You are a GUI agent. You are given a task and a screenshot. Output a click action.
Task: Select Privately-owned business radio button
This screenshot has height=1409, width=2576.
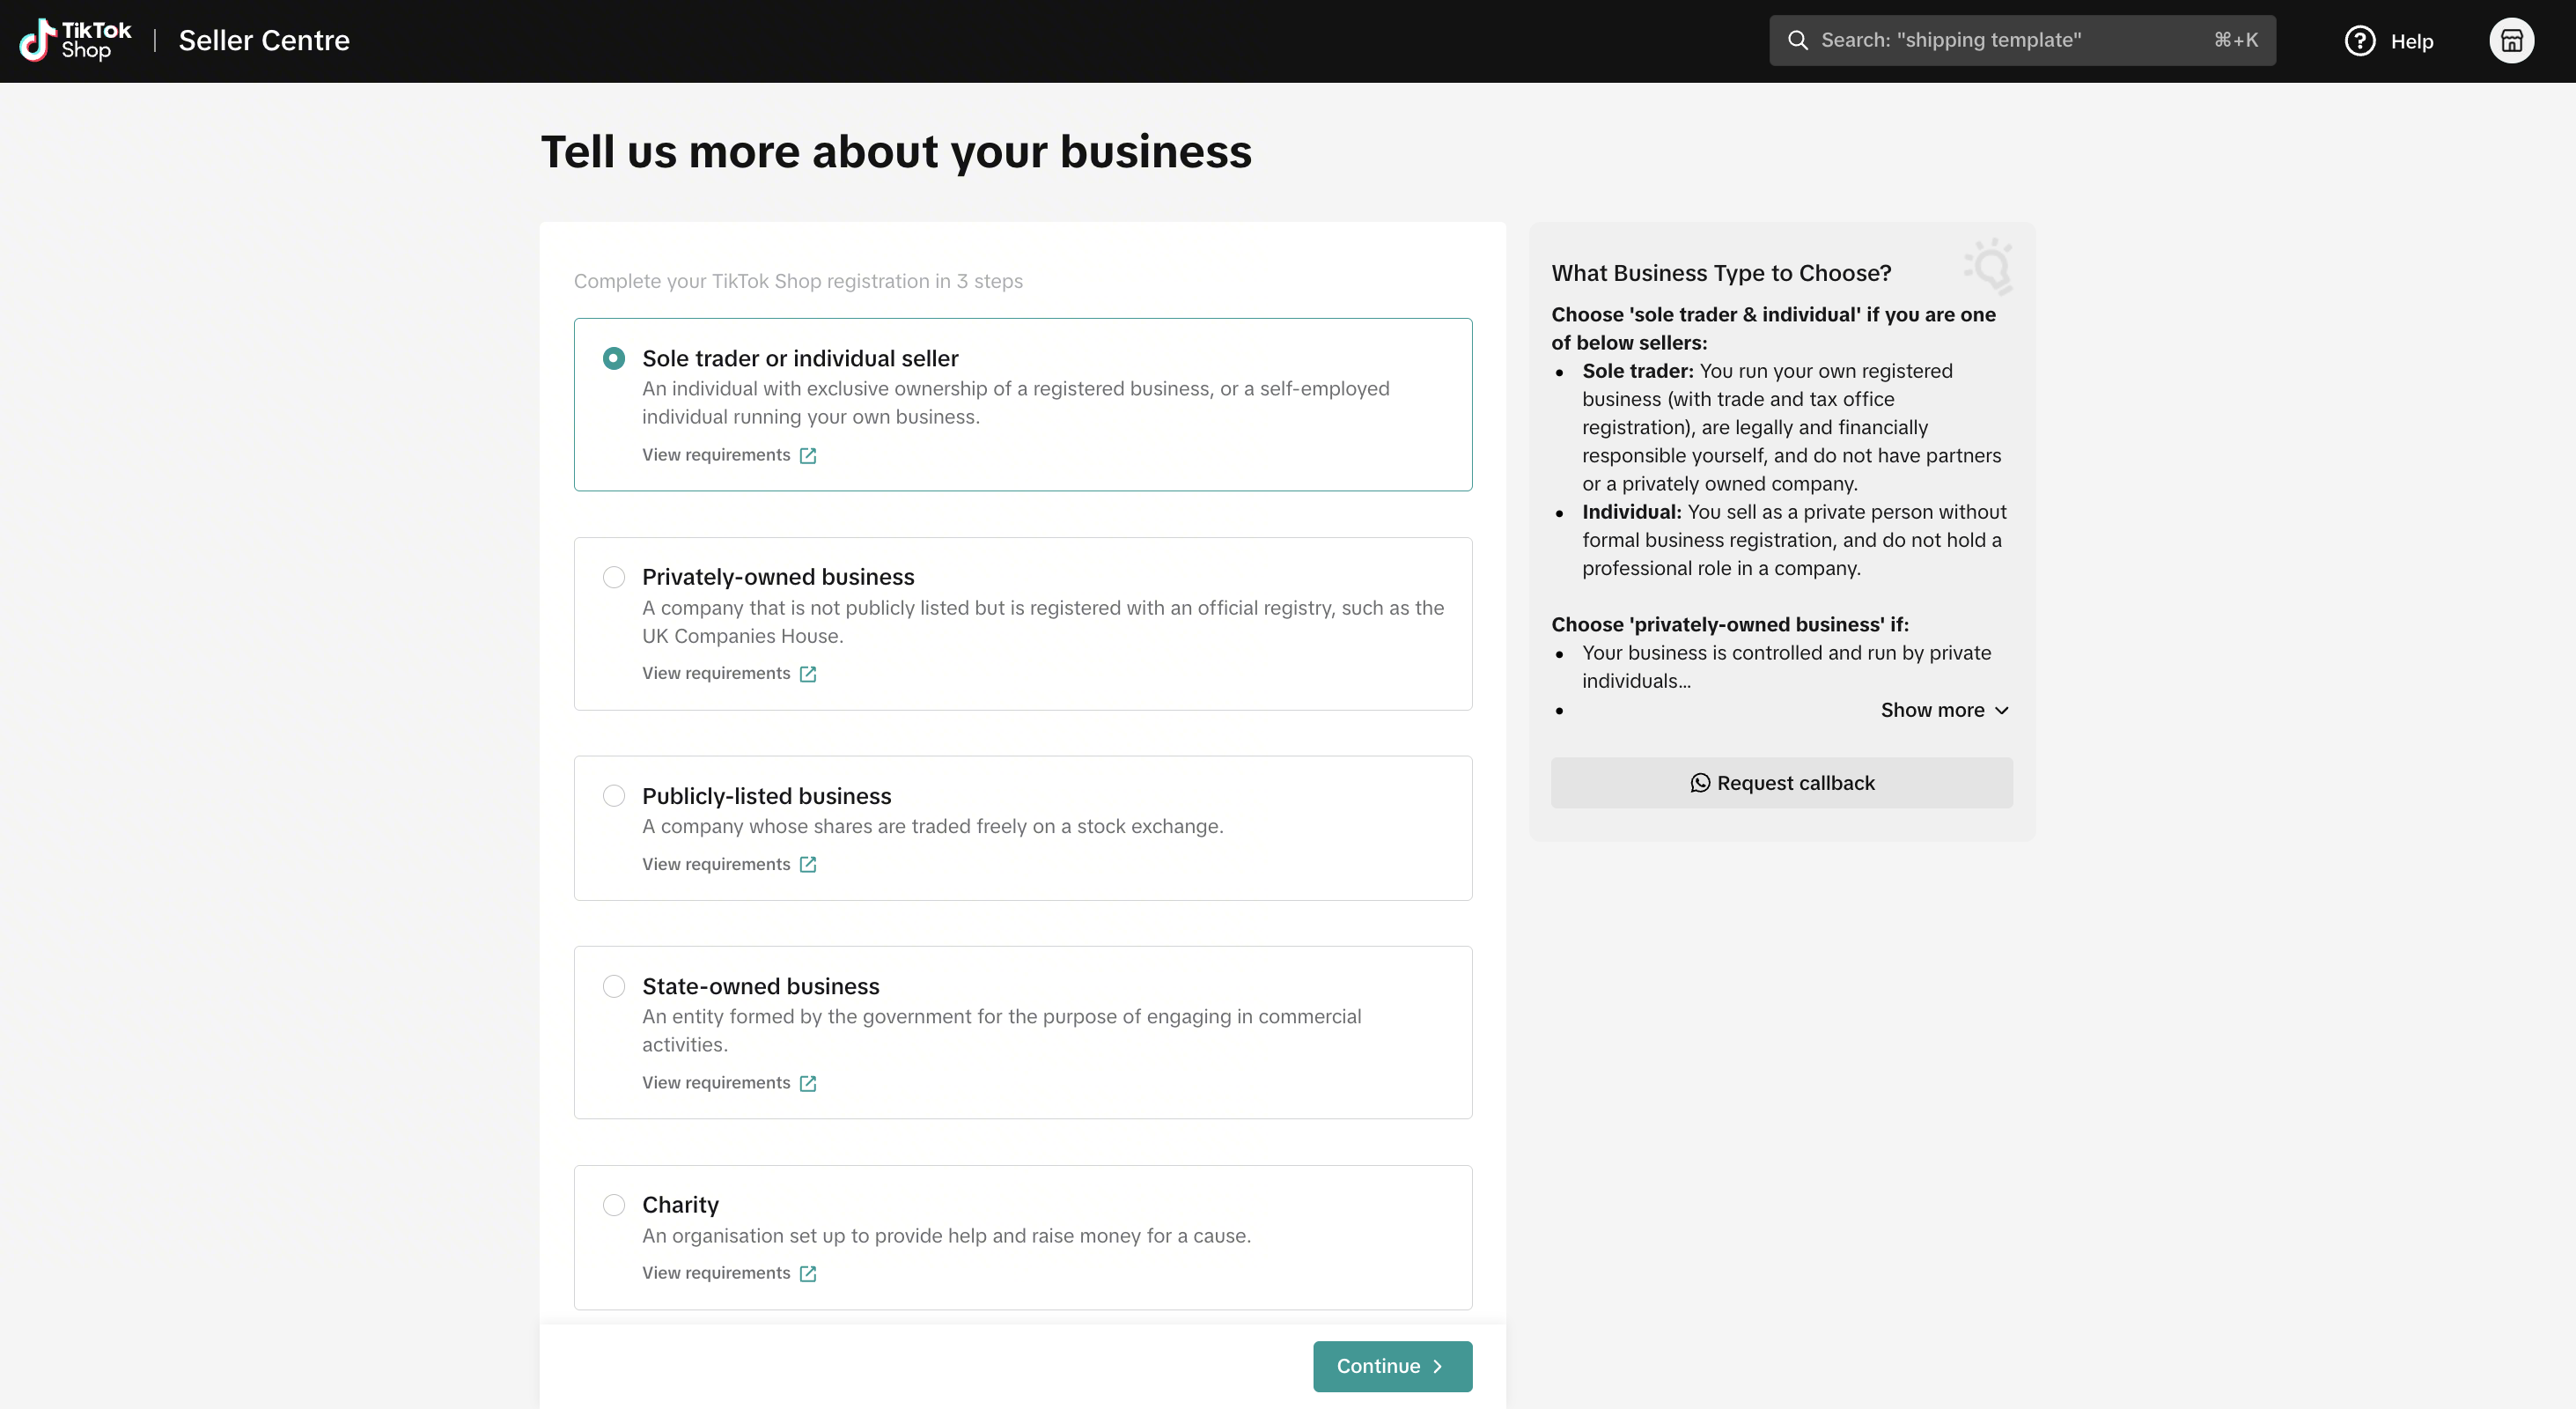(614, 577)
